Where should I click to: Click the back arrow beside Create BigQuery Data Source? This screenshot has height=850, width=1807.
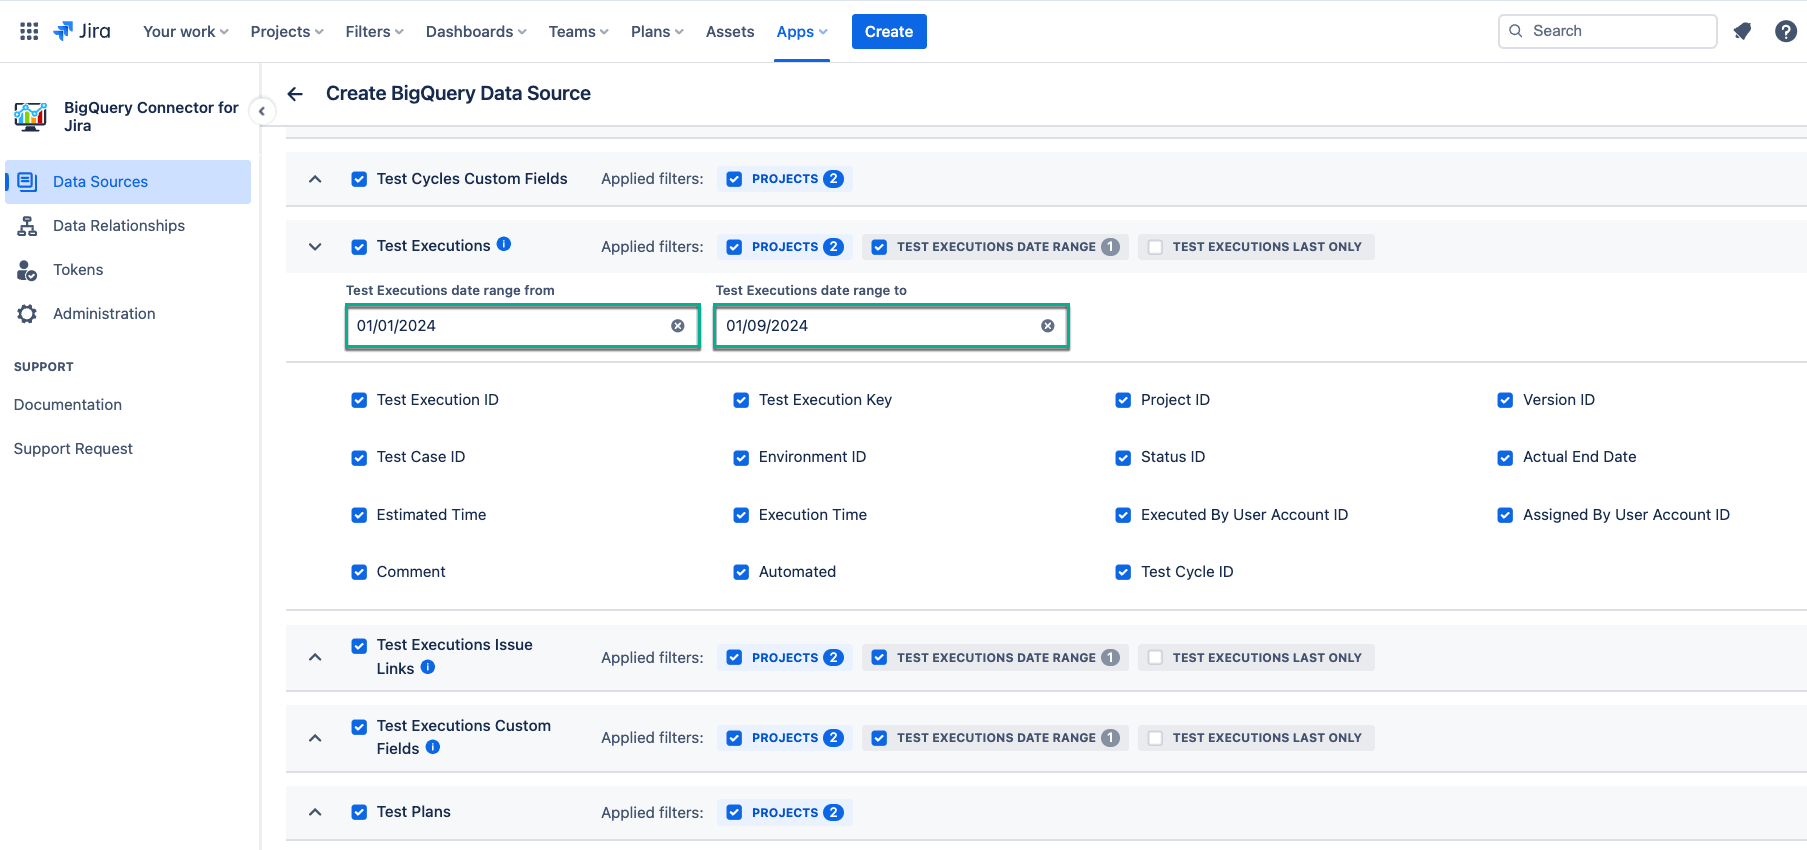click(295, 94)
